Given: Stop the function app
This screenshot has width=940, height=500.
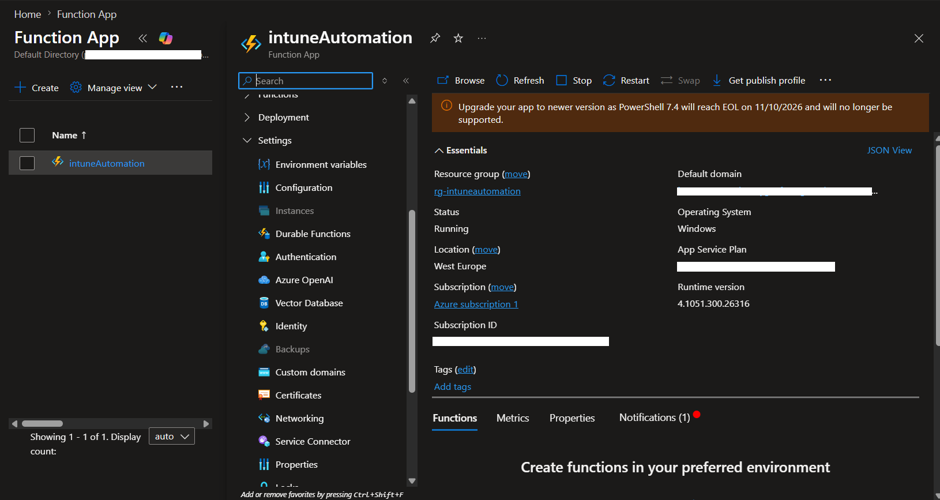Looking at the screenshot, I should point(574,80).
